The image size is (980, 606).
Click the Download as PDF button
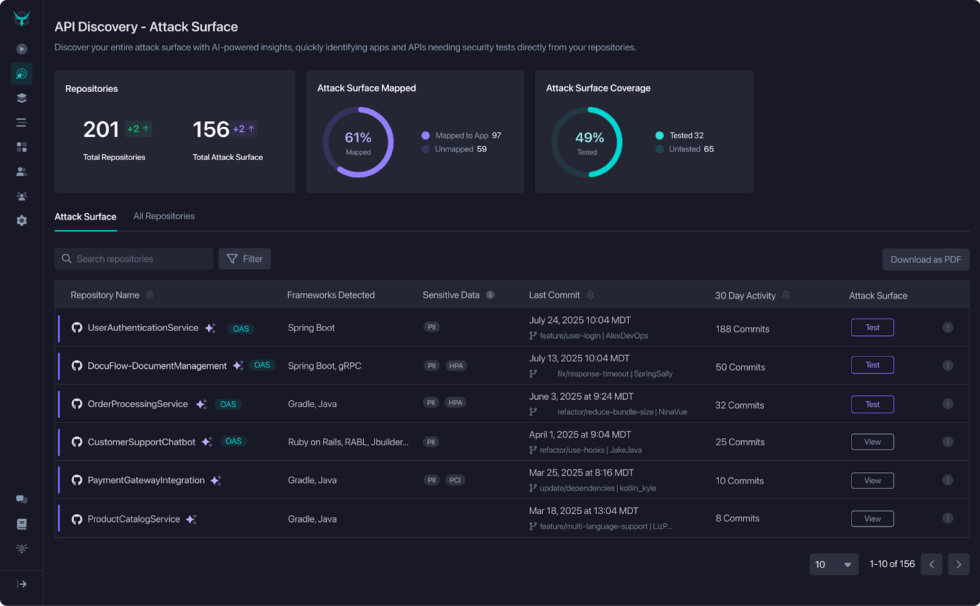(x=925, y=258)
